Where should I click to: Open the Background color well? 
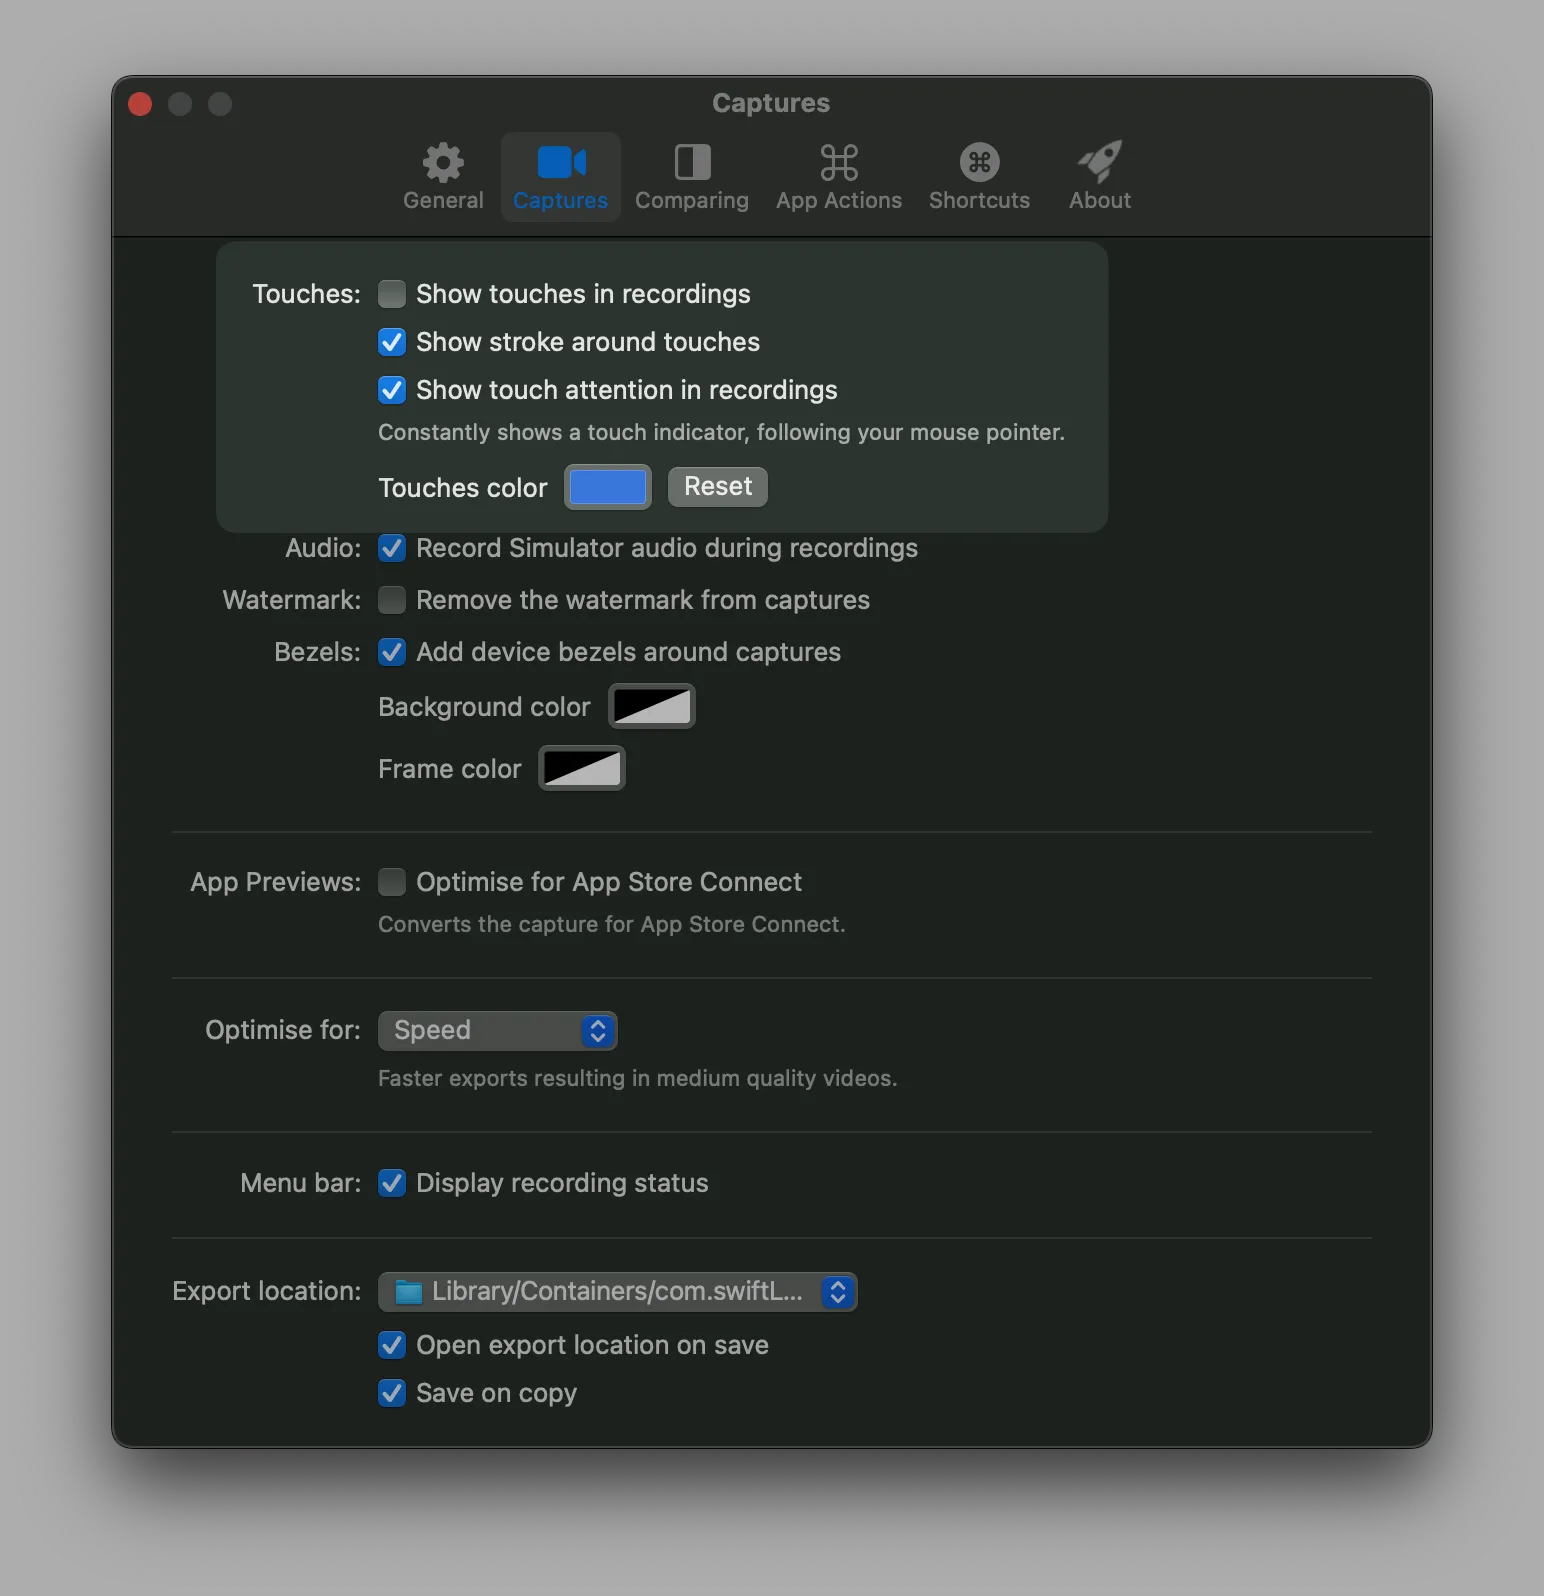point(651,707)
